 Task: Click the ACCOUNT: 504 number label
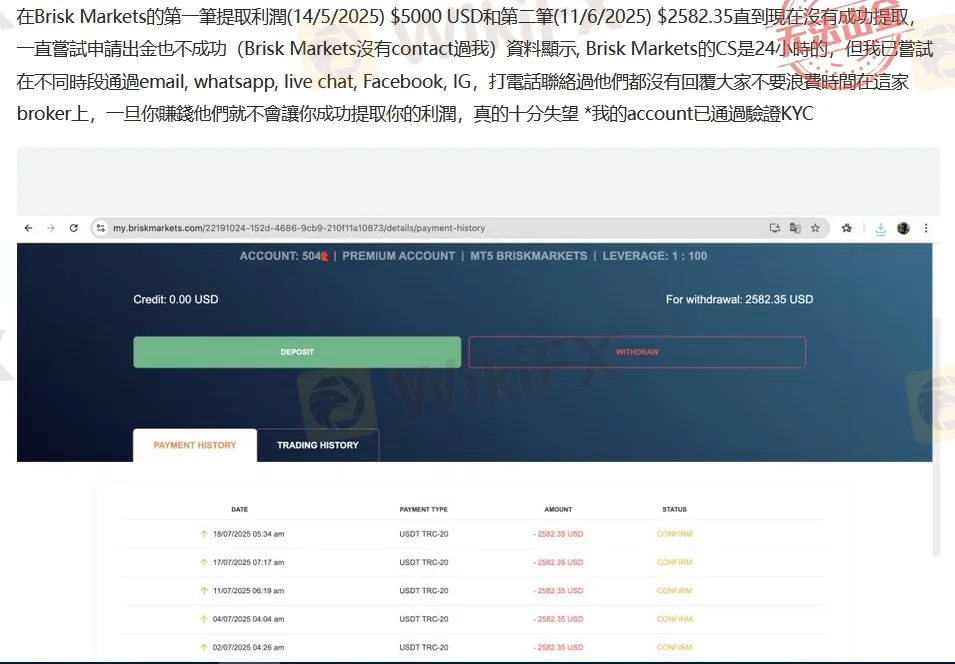click(x=284, y=256)
